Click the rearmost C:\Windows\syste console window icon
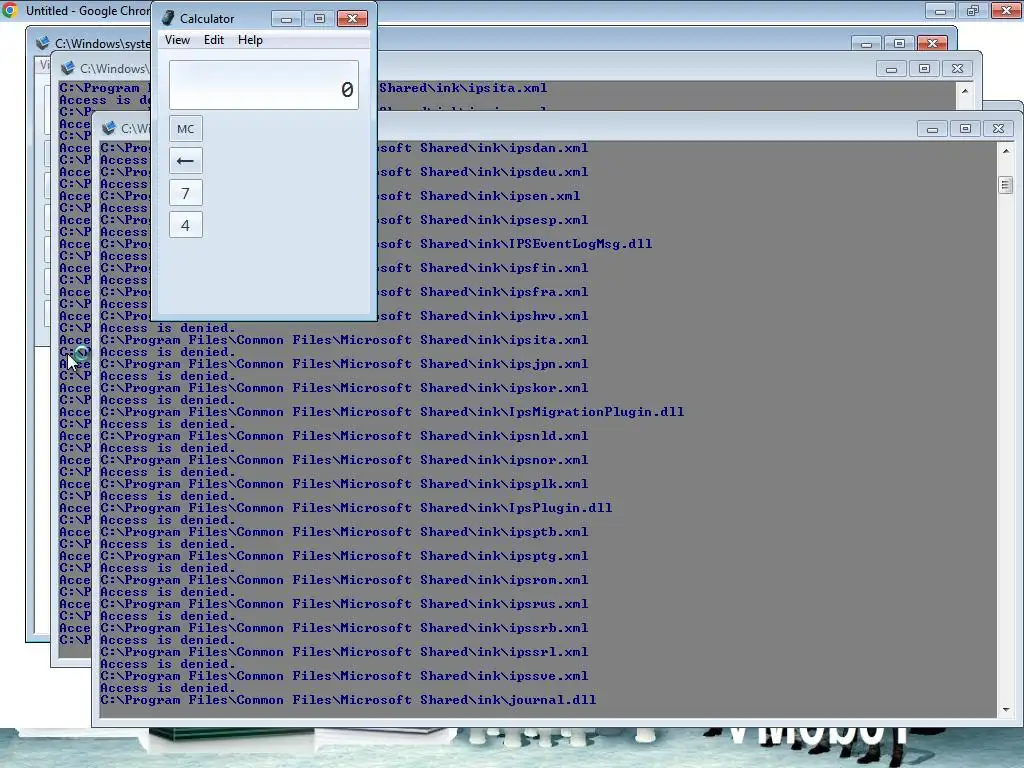This screenshot has height=768, width=1024. pos(43,43)
